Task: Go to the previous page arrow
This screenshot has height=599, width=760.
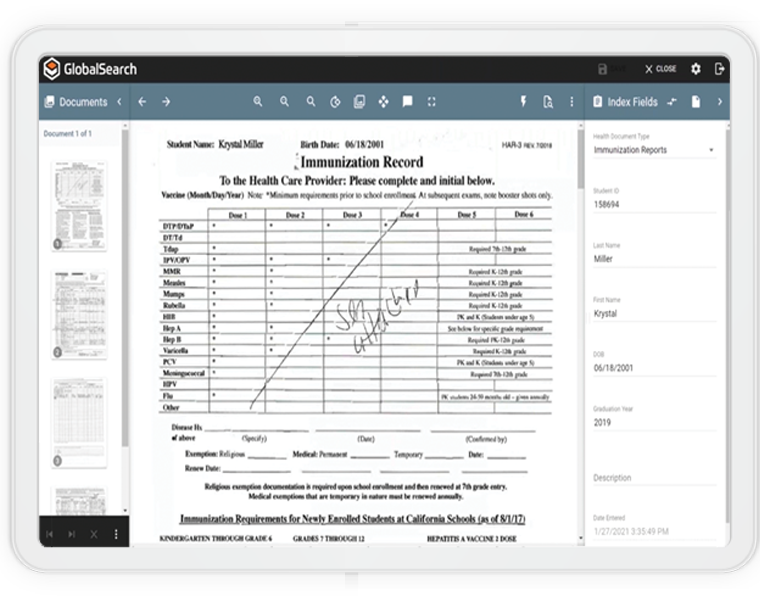Action: pyautogui.click(x=142, y=102)
